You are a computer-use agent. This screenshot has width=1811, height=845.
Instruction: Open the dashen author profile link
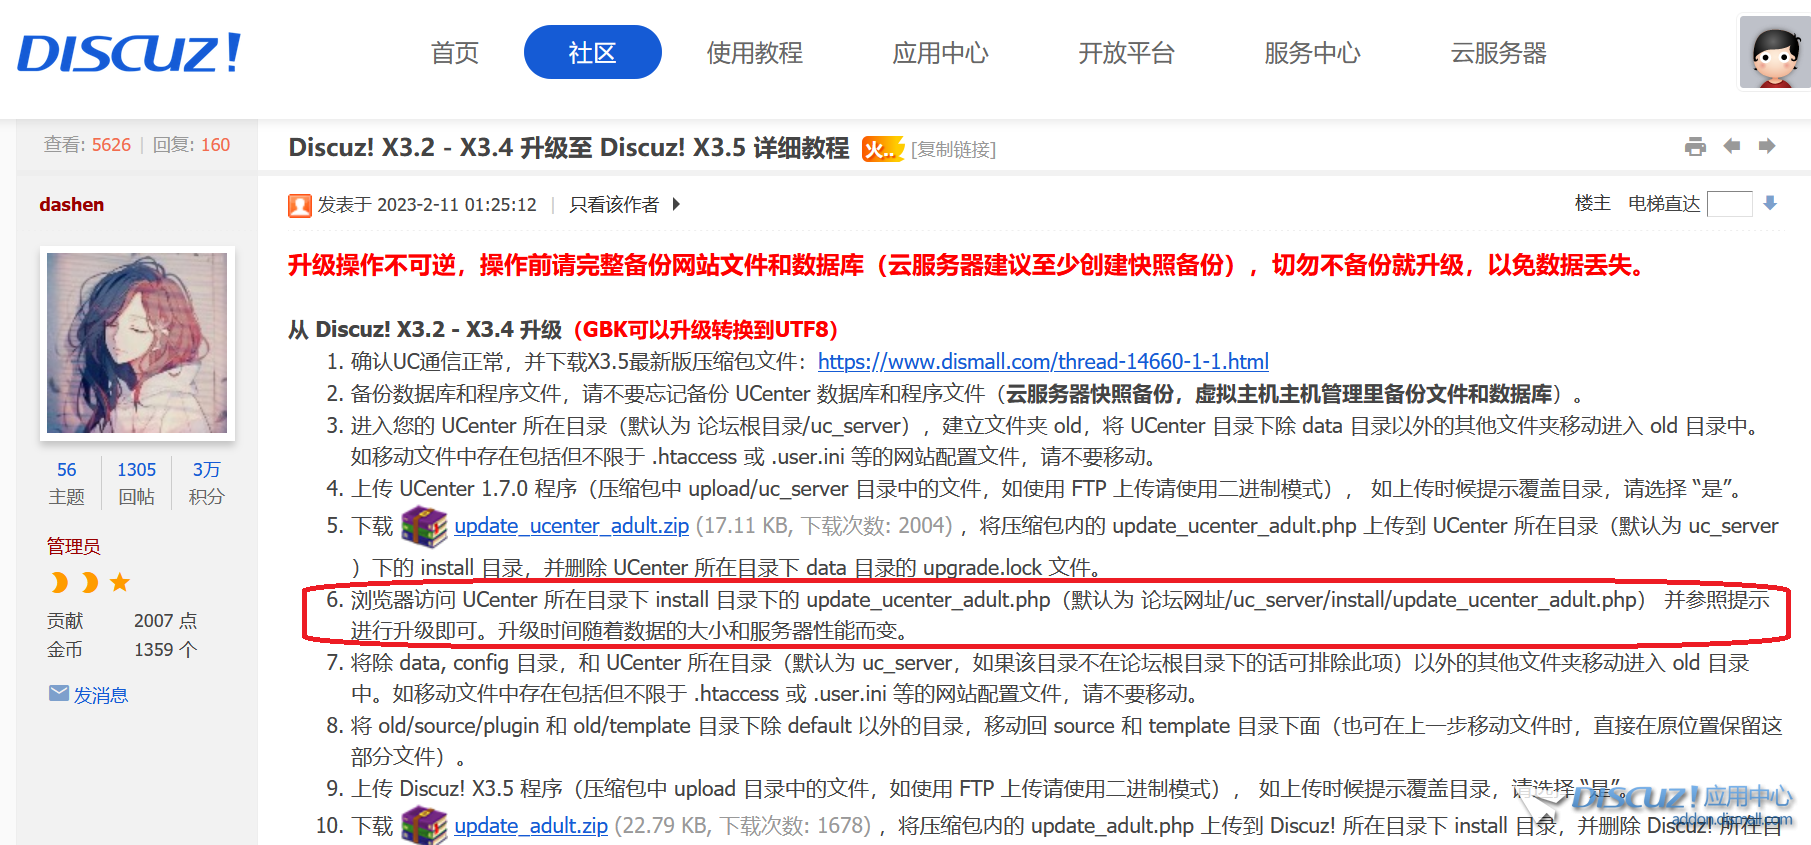[x=71, y=204]
